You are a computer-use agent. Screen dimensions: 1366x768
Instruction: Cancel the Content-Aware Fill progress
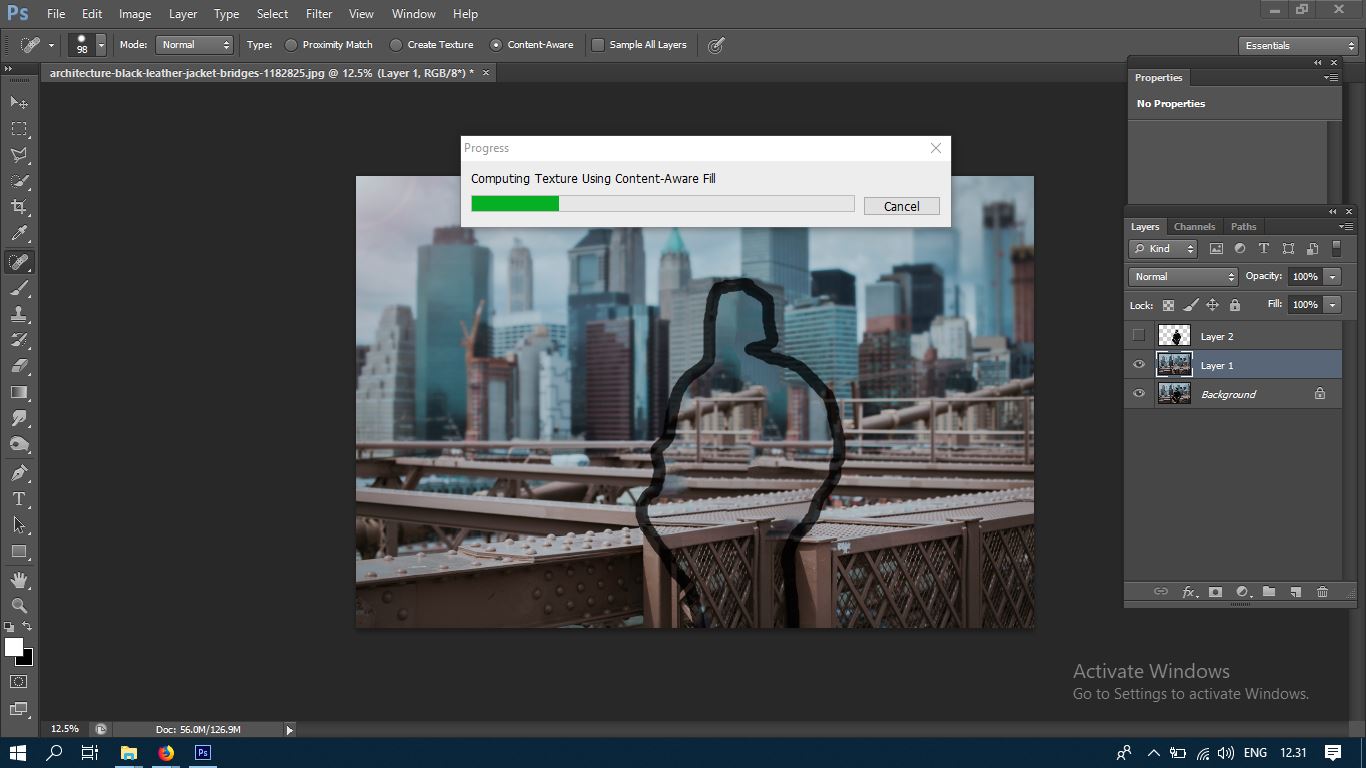tap(901, 206)
